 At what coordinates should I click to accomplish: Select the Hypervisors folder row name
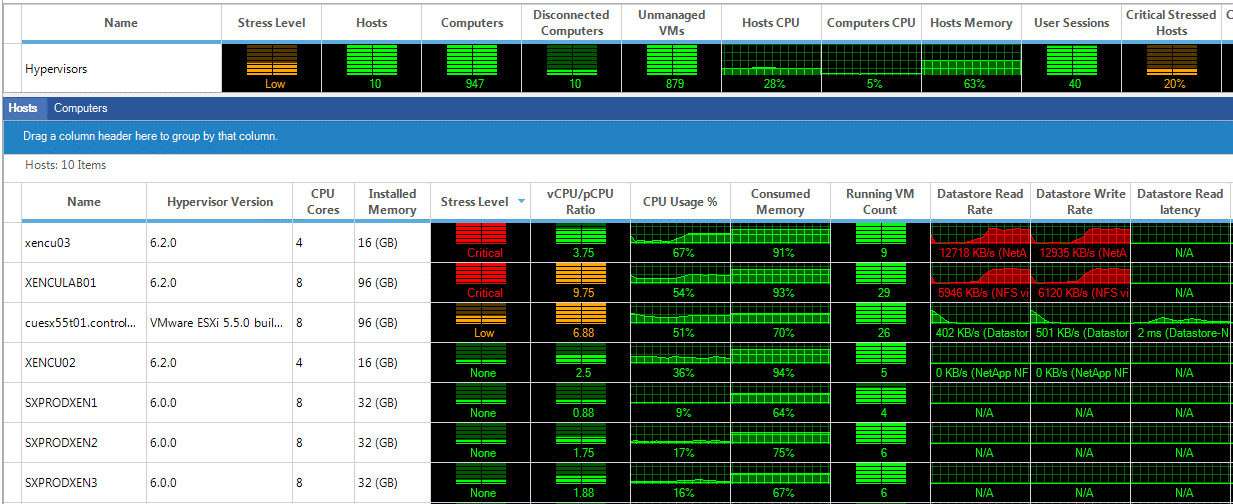58,70
